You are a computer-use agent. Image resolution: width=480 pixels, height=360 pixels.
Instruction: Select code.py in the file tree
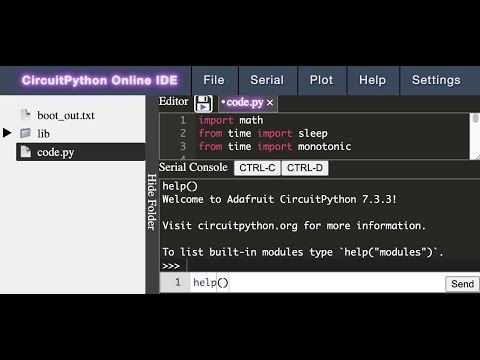(56, 152)
